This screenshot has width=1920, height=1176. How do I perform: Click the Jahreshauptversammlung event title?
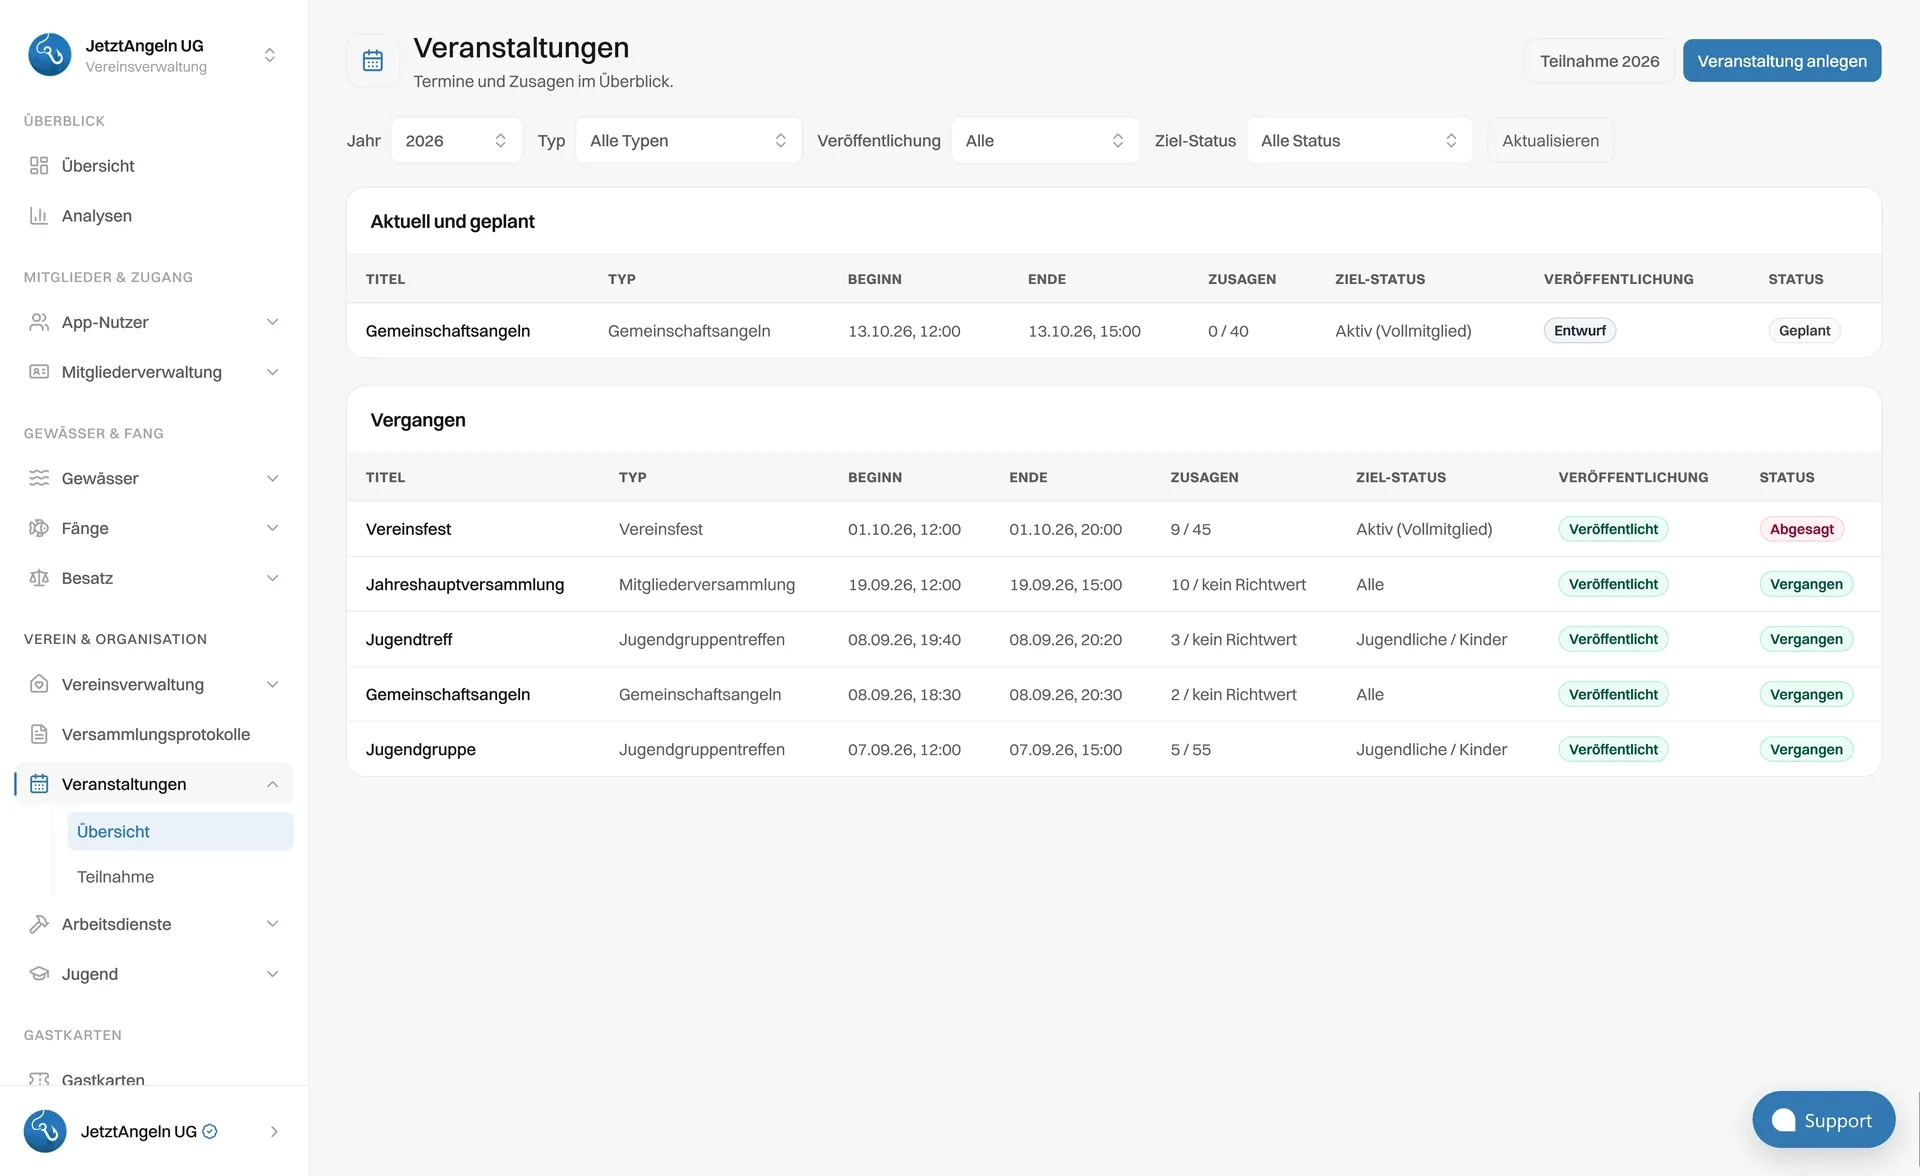click(465, 584)
